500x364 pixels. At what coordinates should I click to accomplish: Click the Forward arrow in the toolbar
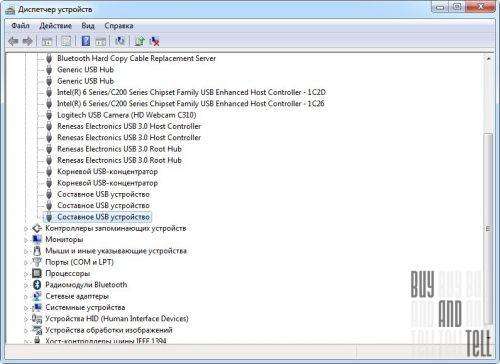(27, 41)
